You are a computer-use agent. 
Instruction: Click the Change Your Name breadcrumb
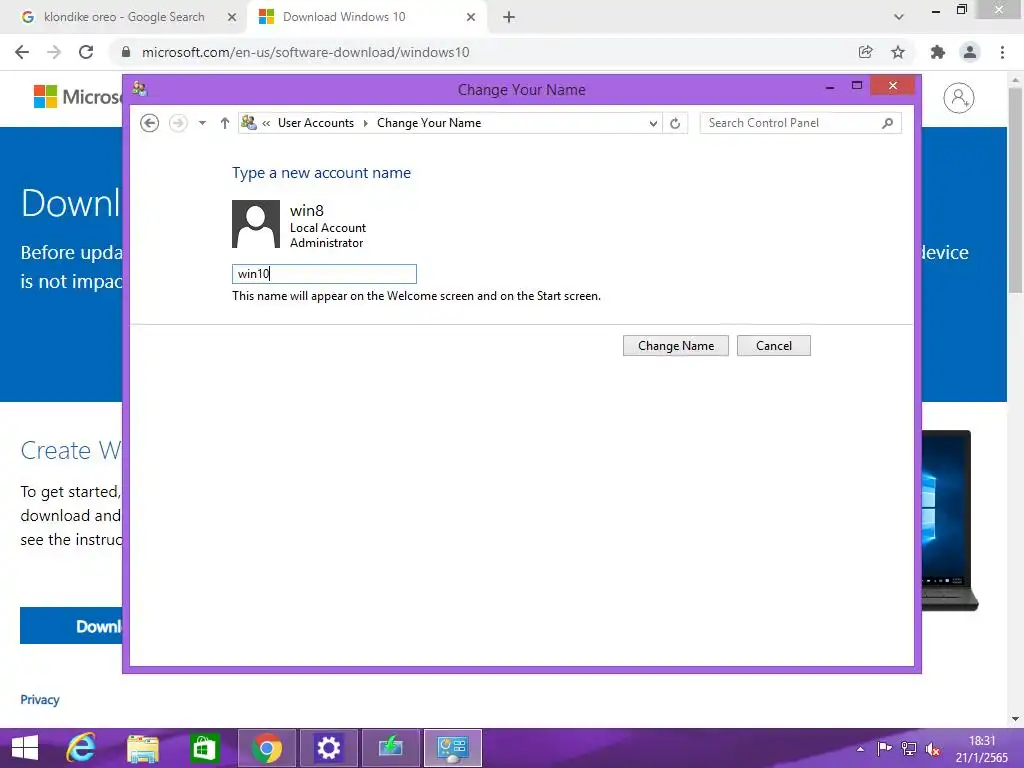pyautogui.click(x=428, y=123)
